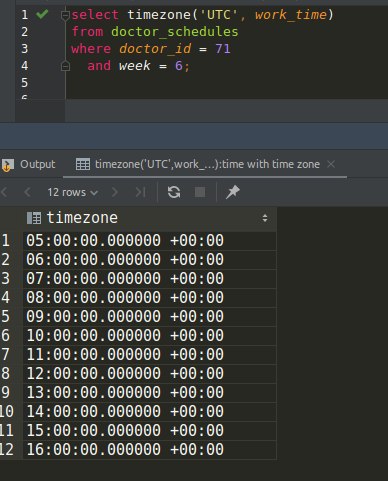
Task: Click the select keyword in the editor
Action: (95, 15)
